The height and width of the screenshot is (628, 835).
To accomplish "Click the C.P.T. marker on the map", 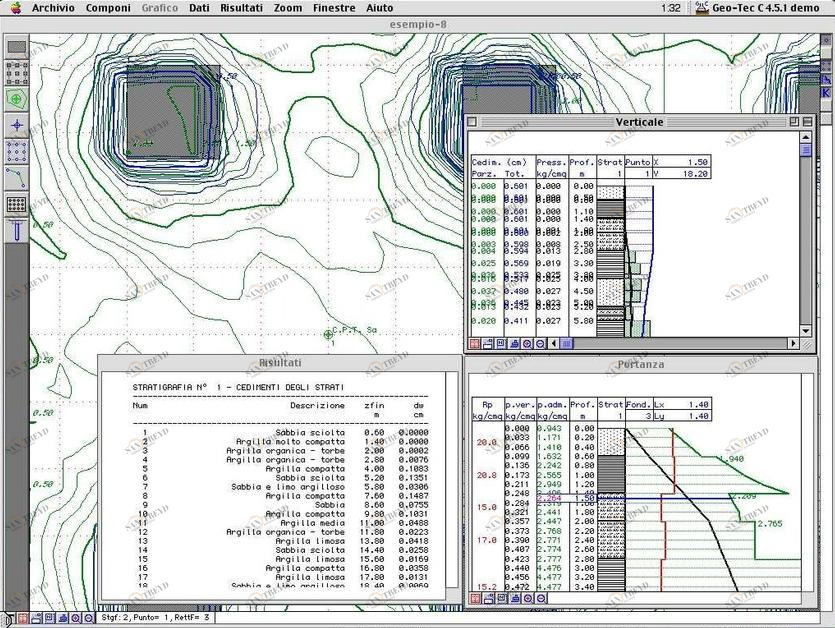I will [x=328, y=333].
